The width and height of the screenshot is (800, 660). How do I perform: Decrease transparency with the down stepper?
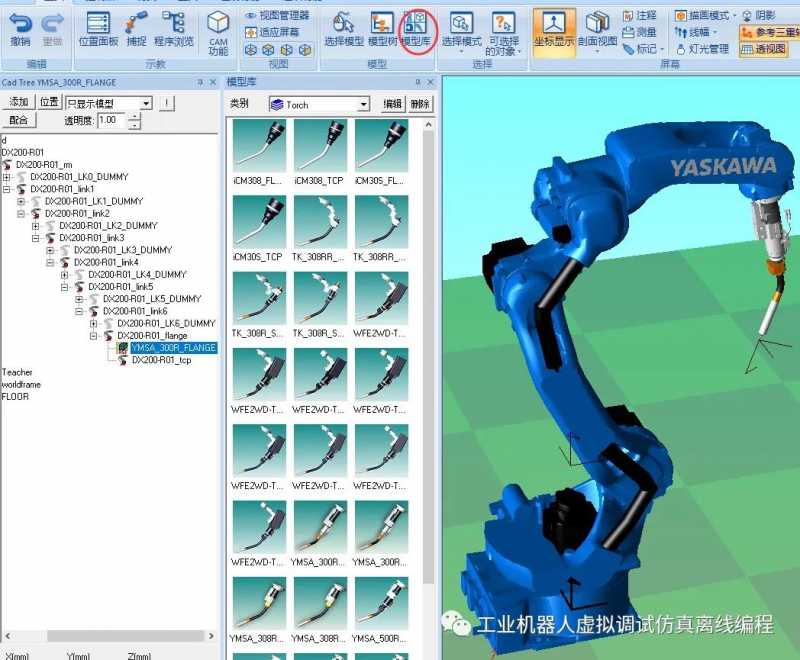pos(134,125)
